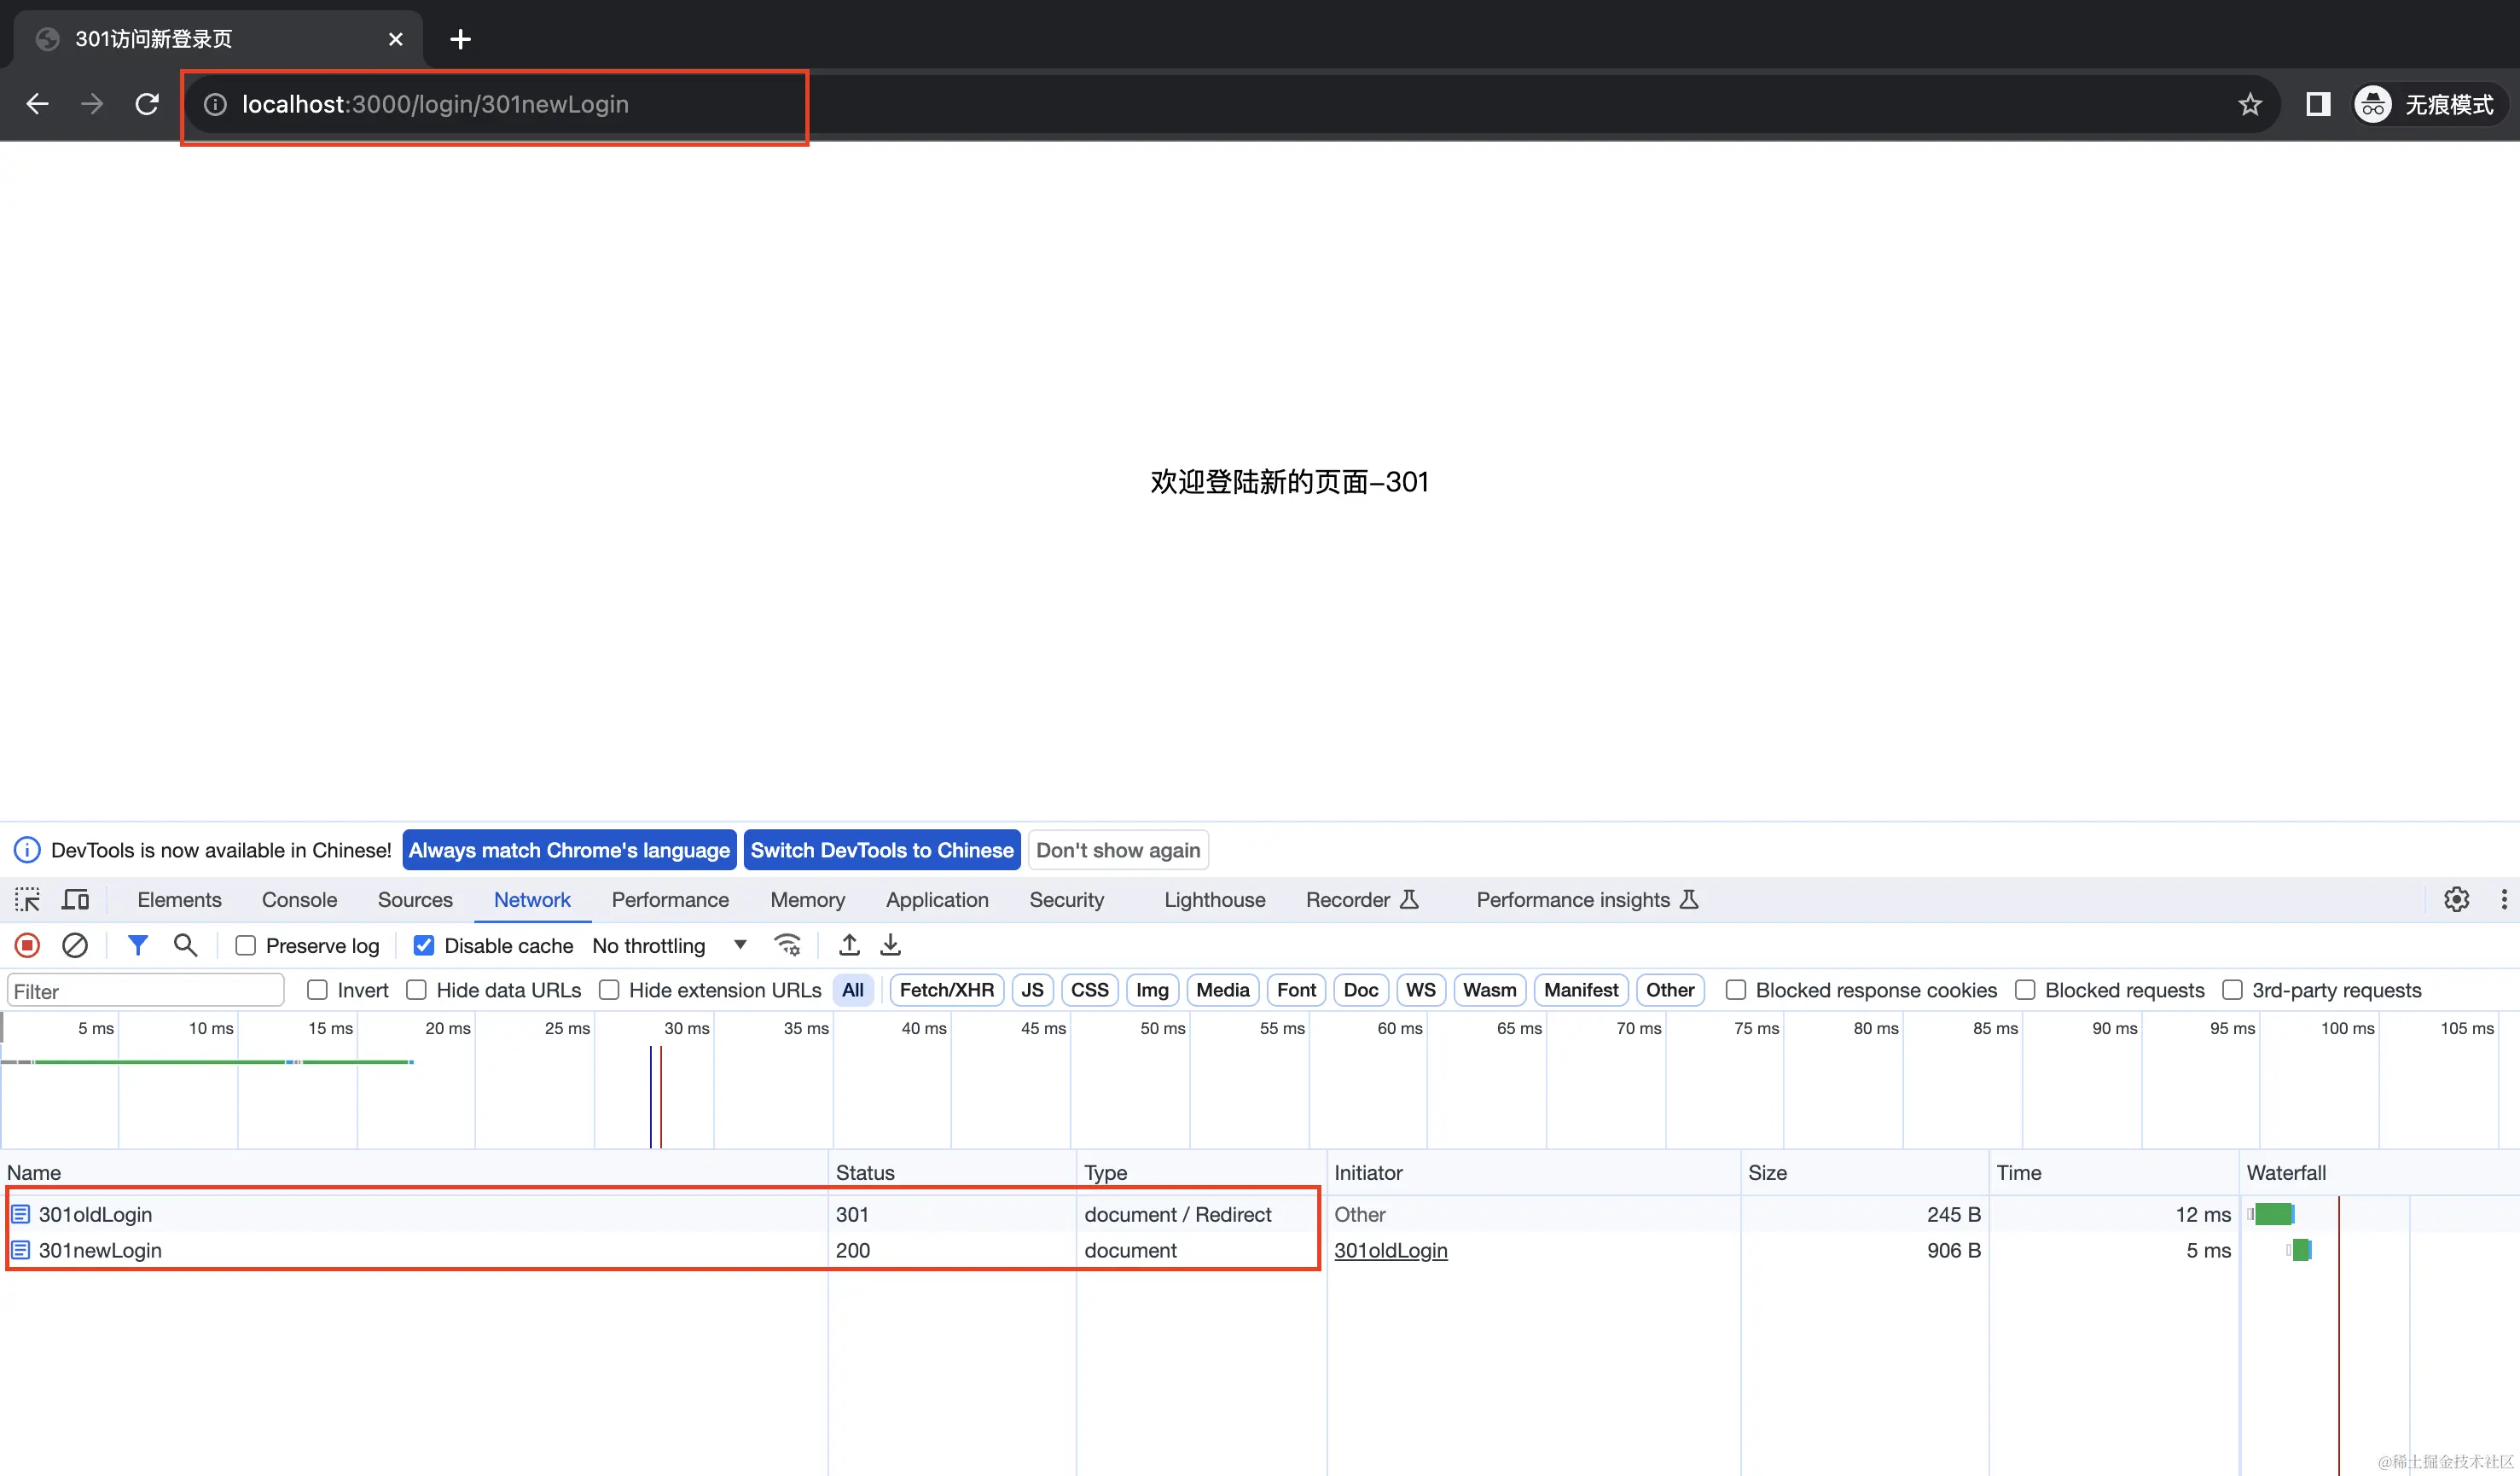Open network conditions wifi icon
Viewport: 2520px width, 1476px height.
788,945
